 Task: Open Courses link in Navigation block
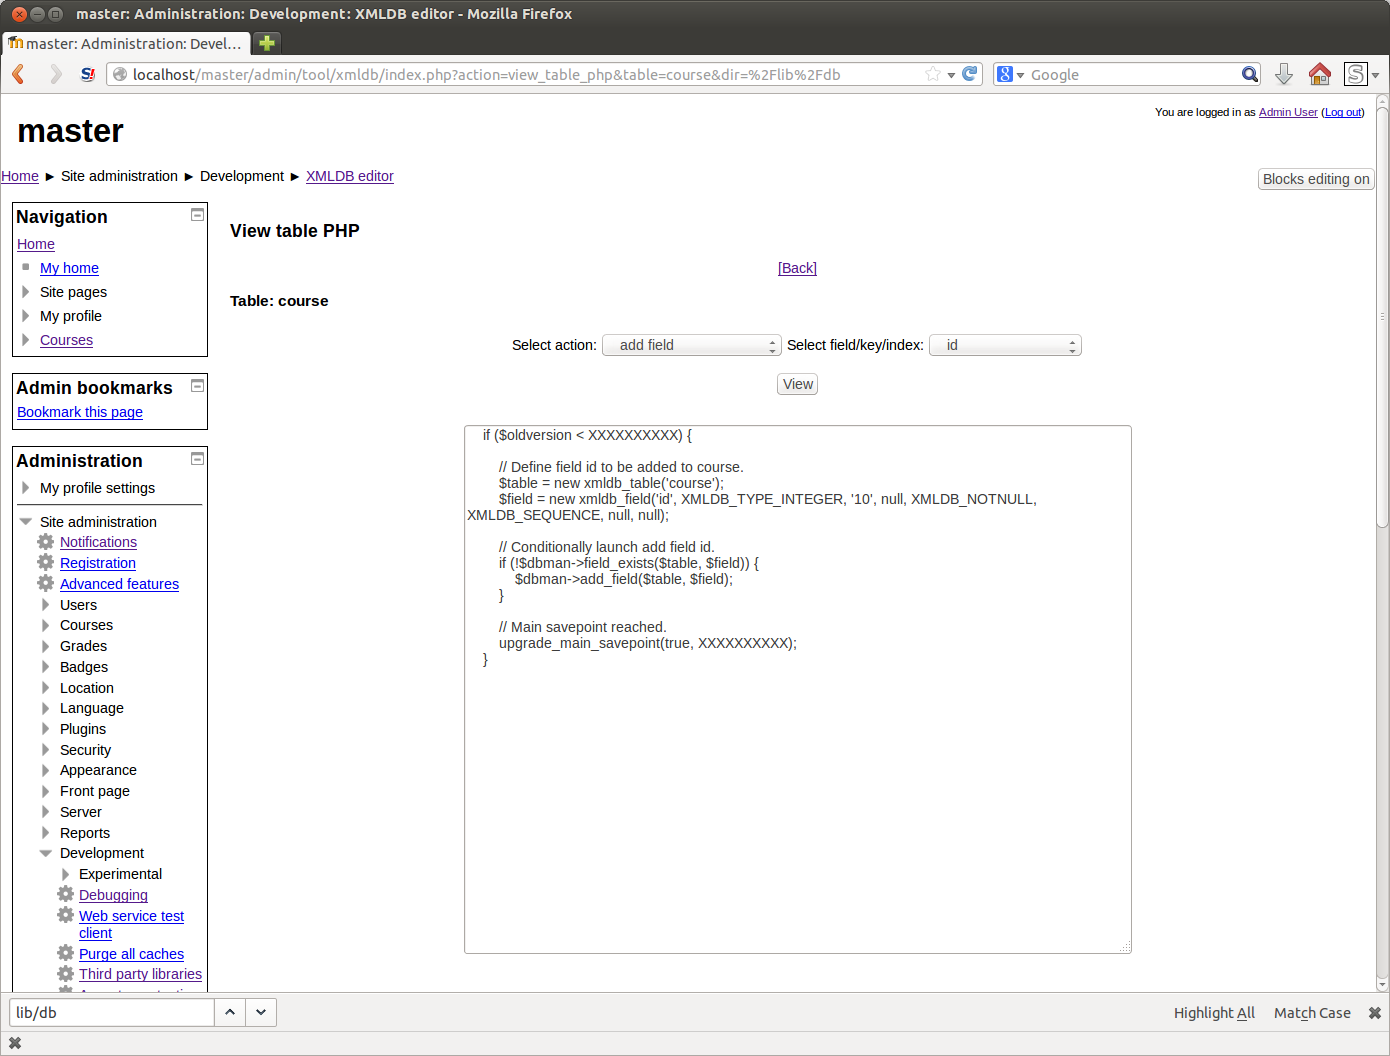click(66, 340)
